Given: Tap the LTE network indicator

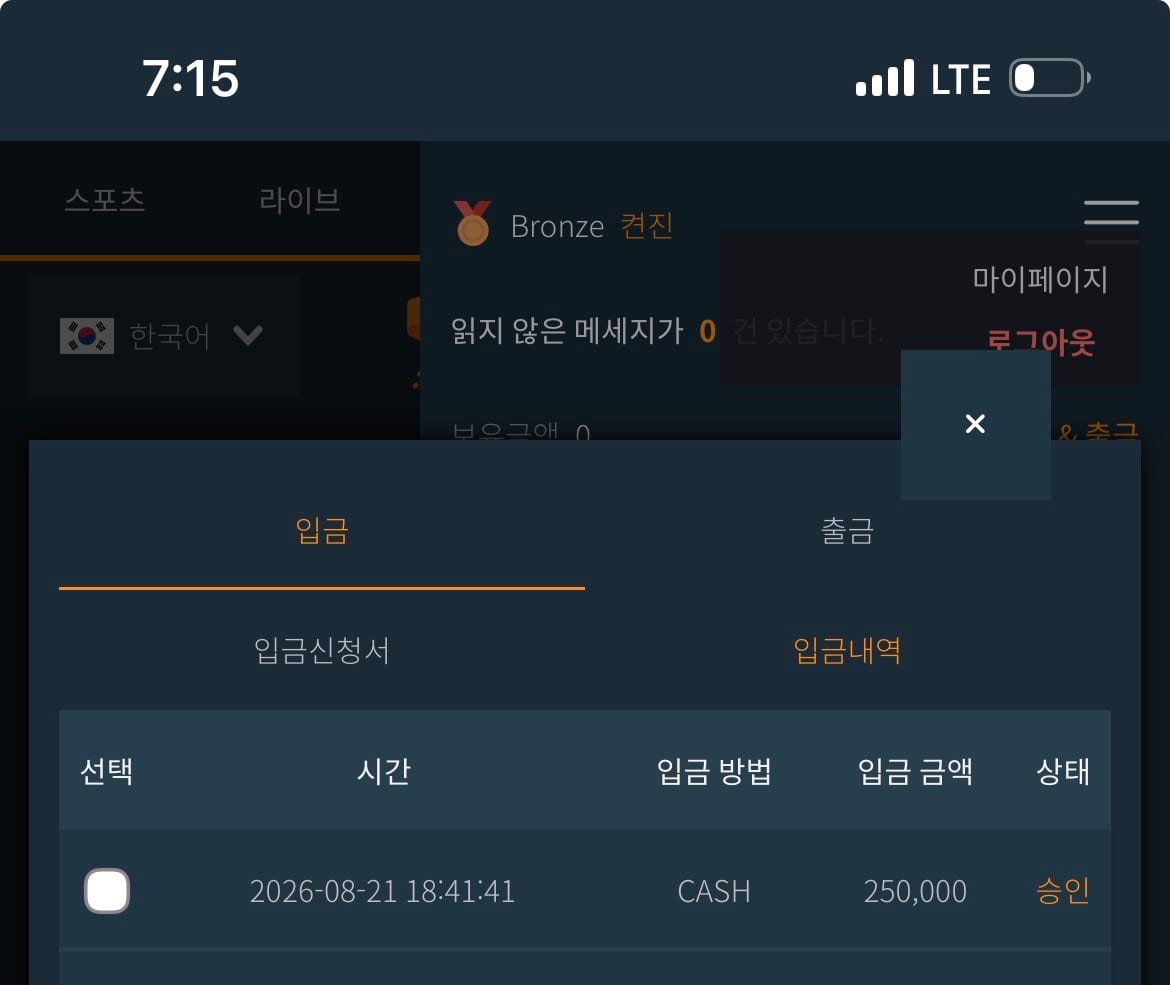Looking at the screenshot, I should 961,79.
